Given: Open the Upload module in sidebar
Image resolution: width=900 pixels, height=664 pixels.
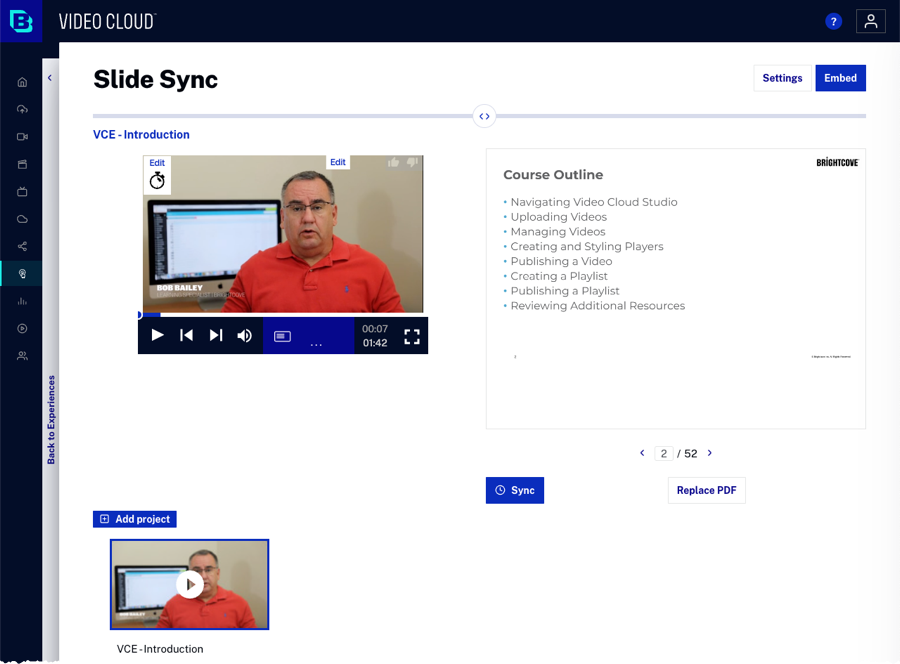Looking at the screenshot, I should click(x=22, y=109).
